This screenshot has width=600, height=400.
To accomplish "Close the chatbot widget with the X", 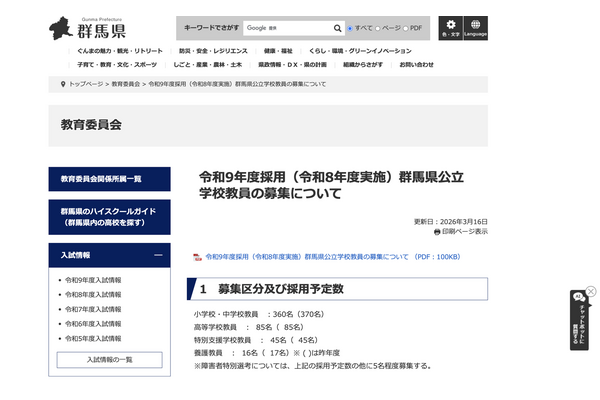I will tap(591, 291).
